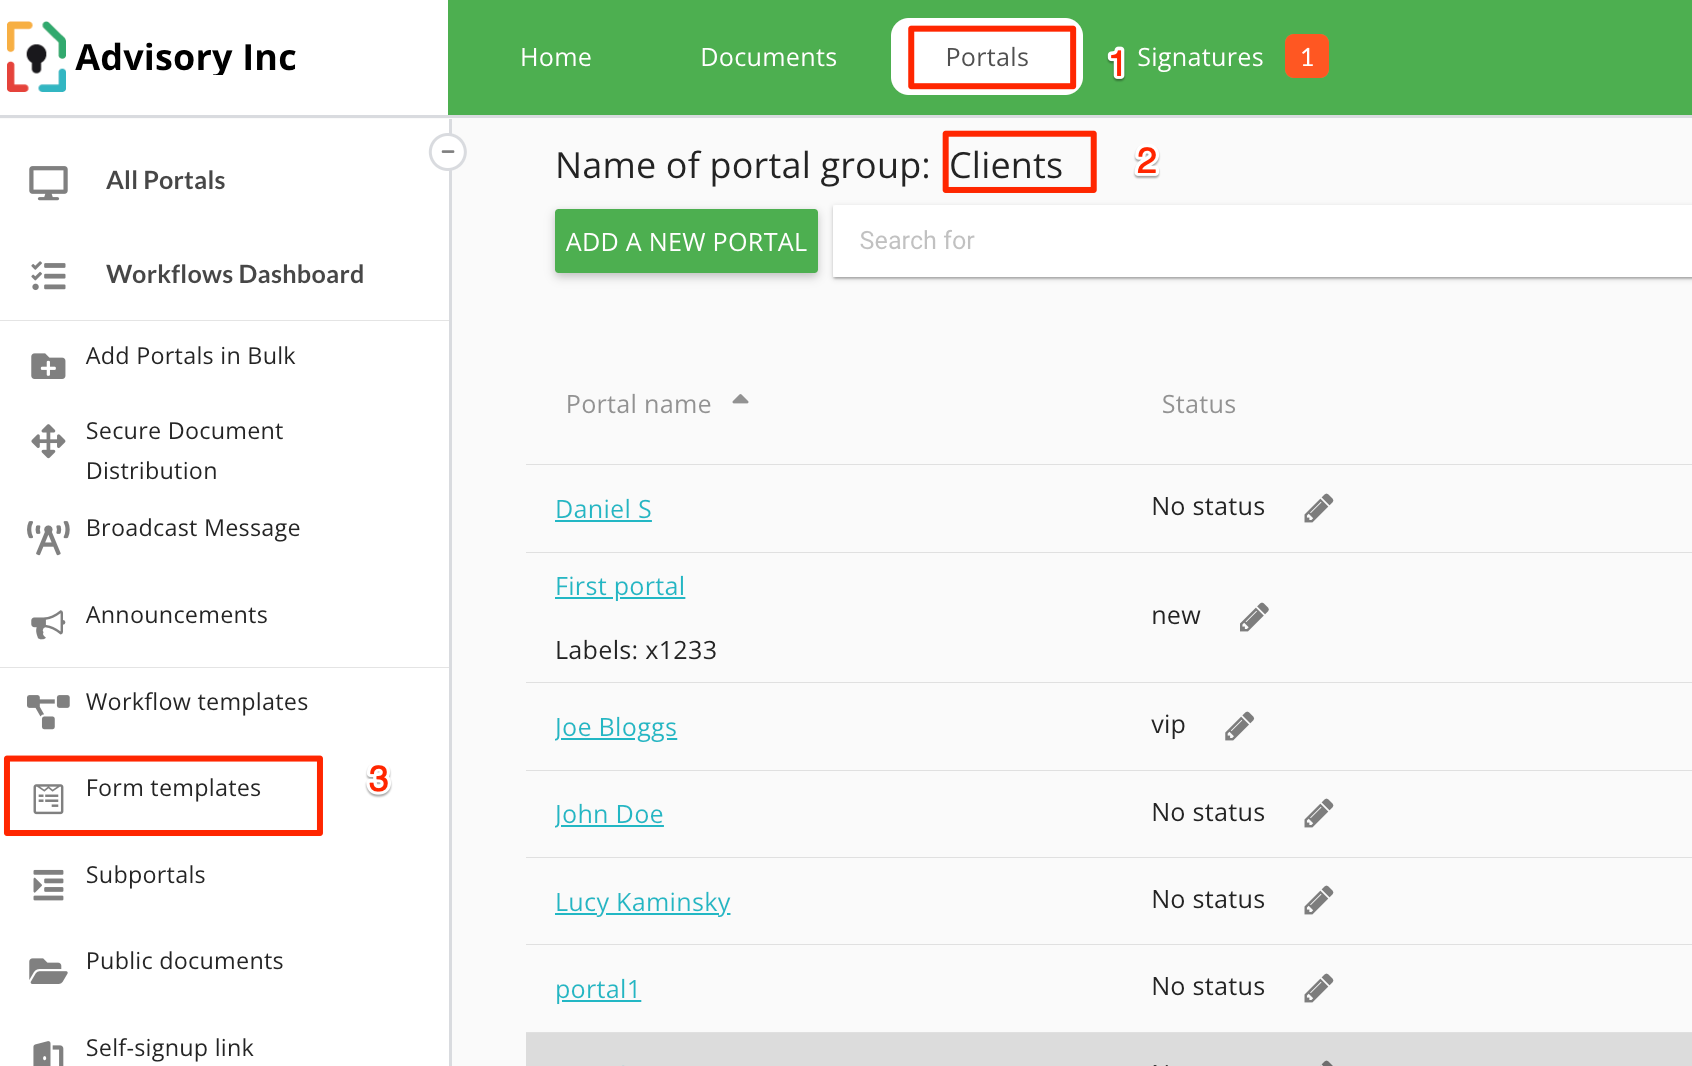This screenshot has height=1066, width=1692.
Task: Click the Workflows Dashboard checklist icon
Action: point(48,276)
